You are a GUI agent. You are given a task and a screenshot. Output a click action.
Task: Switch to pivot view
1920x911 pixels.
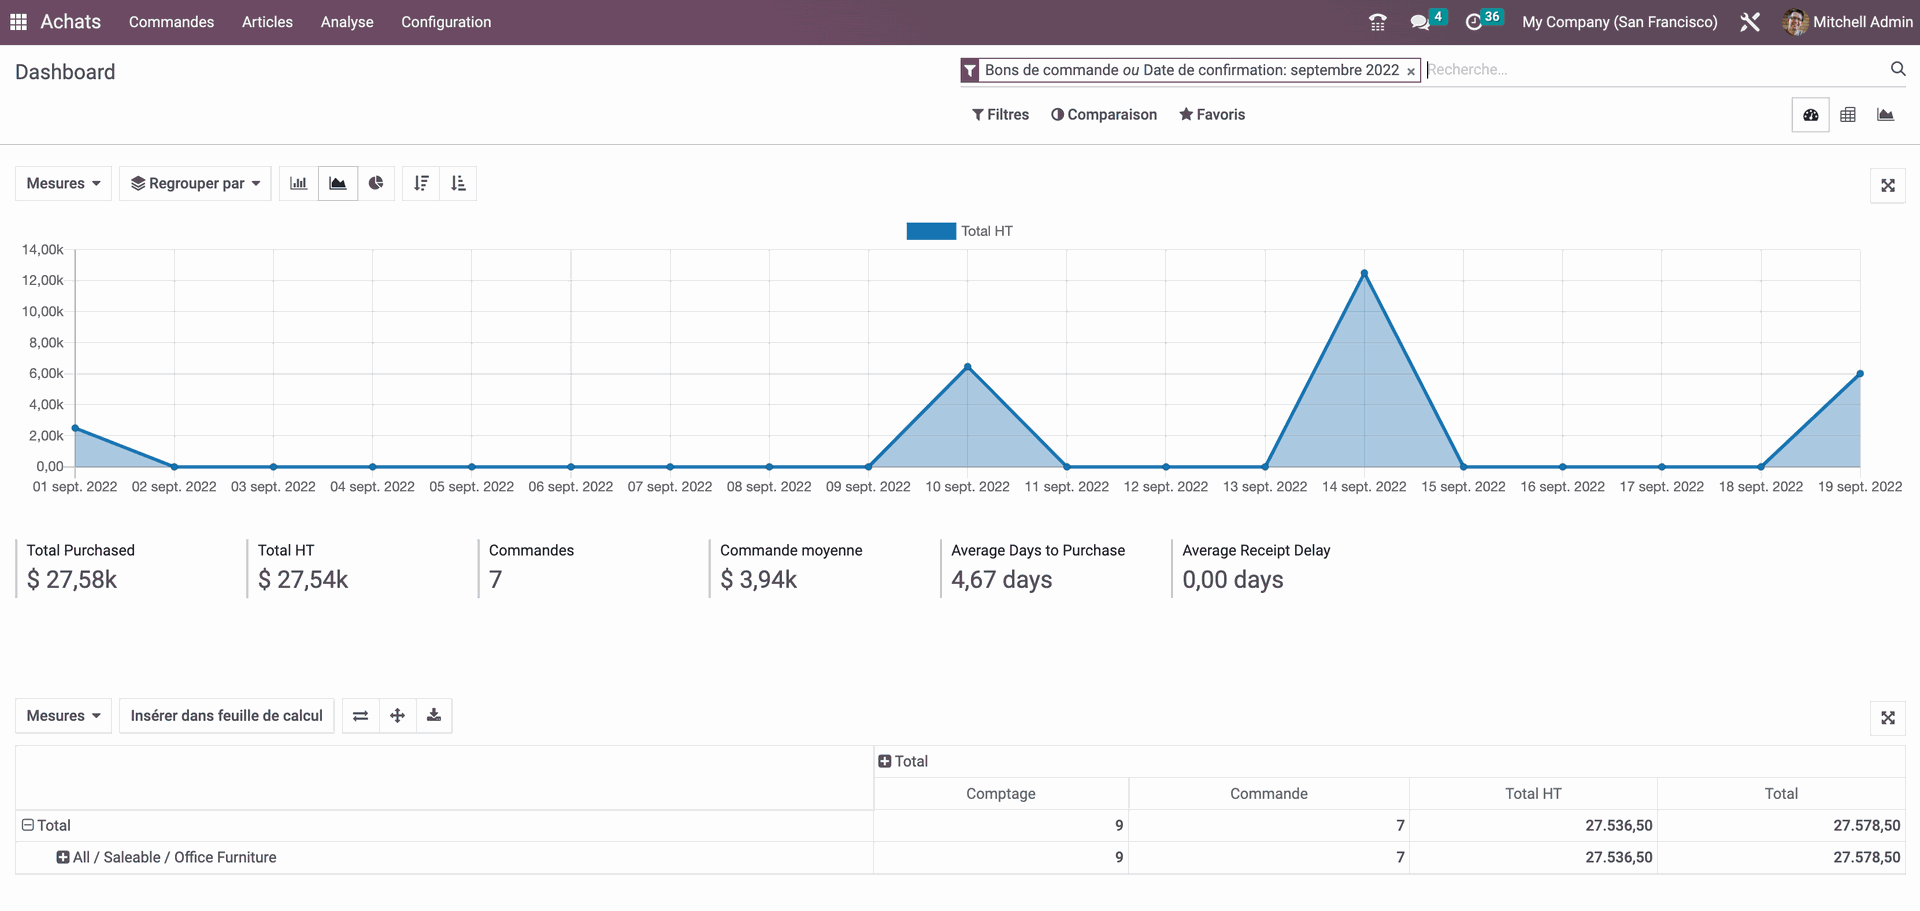pos(1848,115)
